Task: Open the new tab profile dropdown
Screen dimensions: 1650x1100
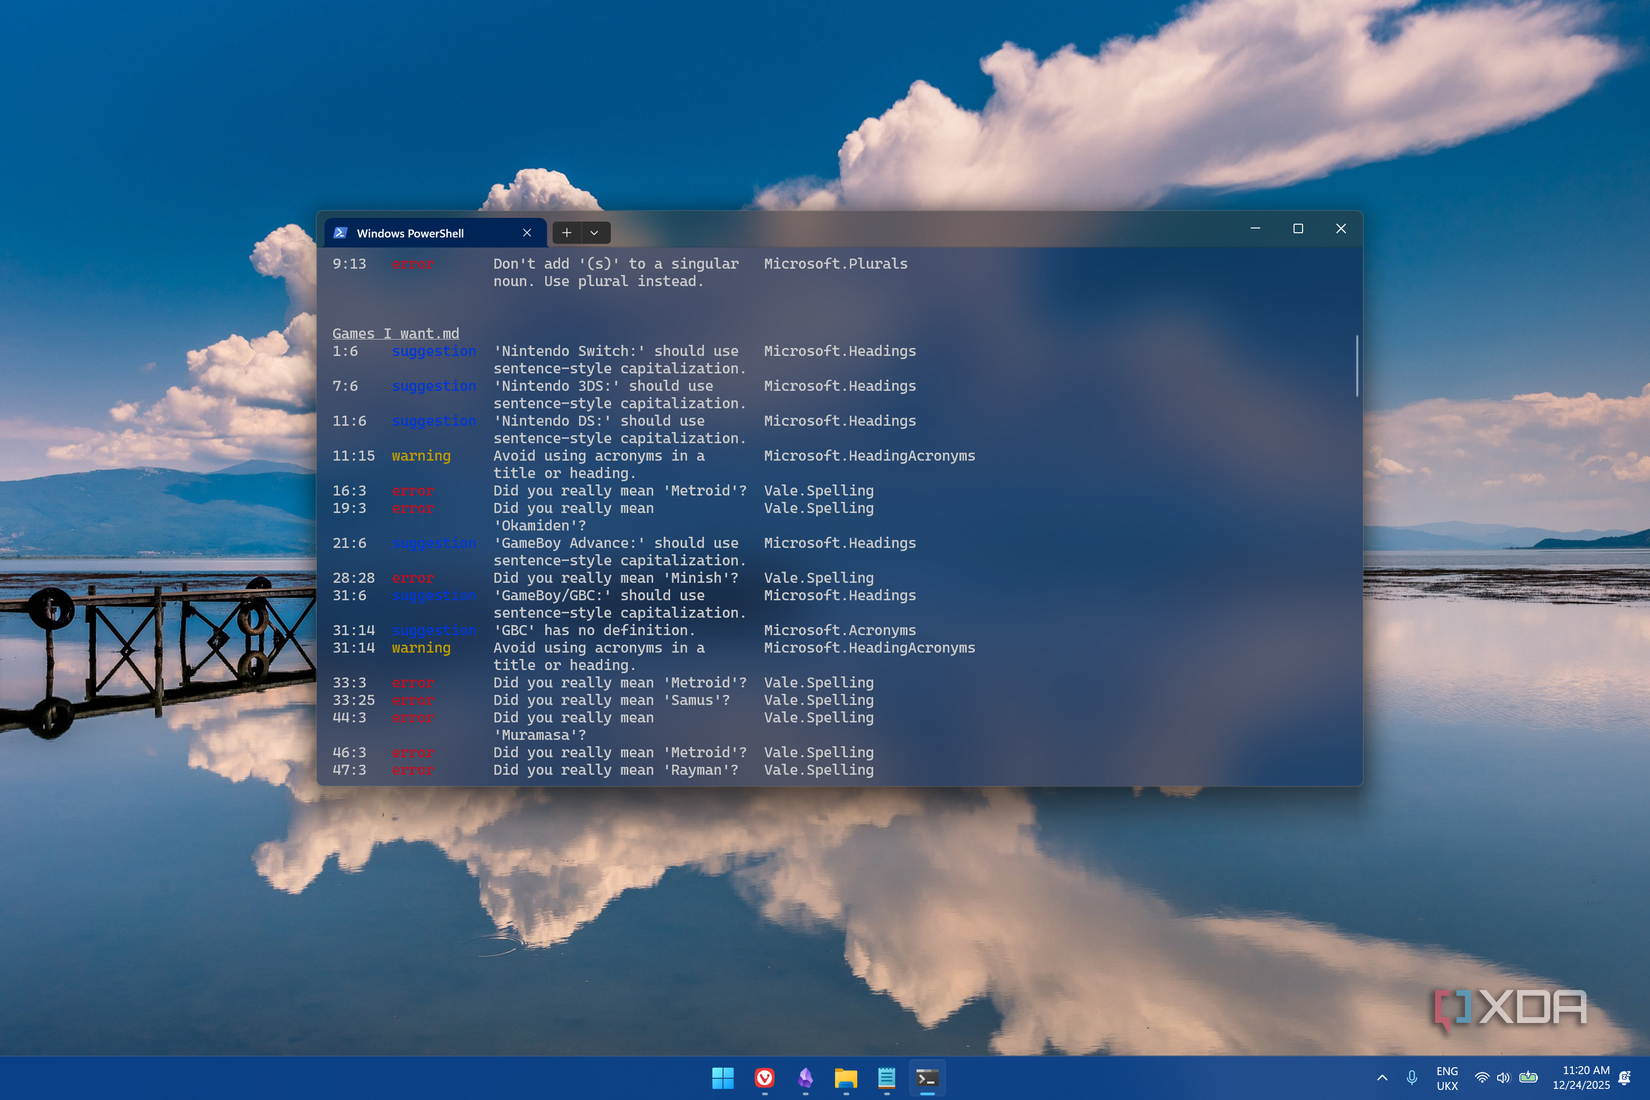Action: point(595,233)
